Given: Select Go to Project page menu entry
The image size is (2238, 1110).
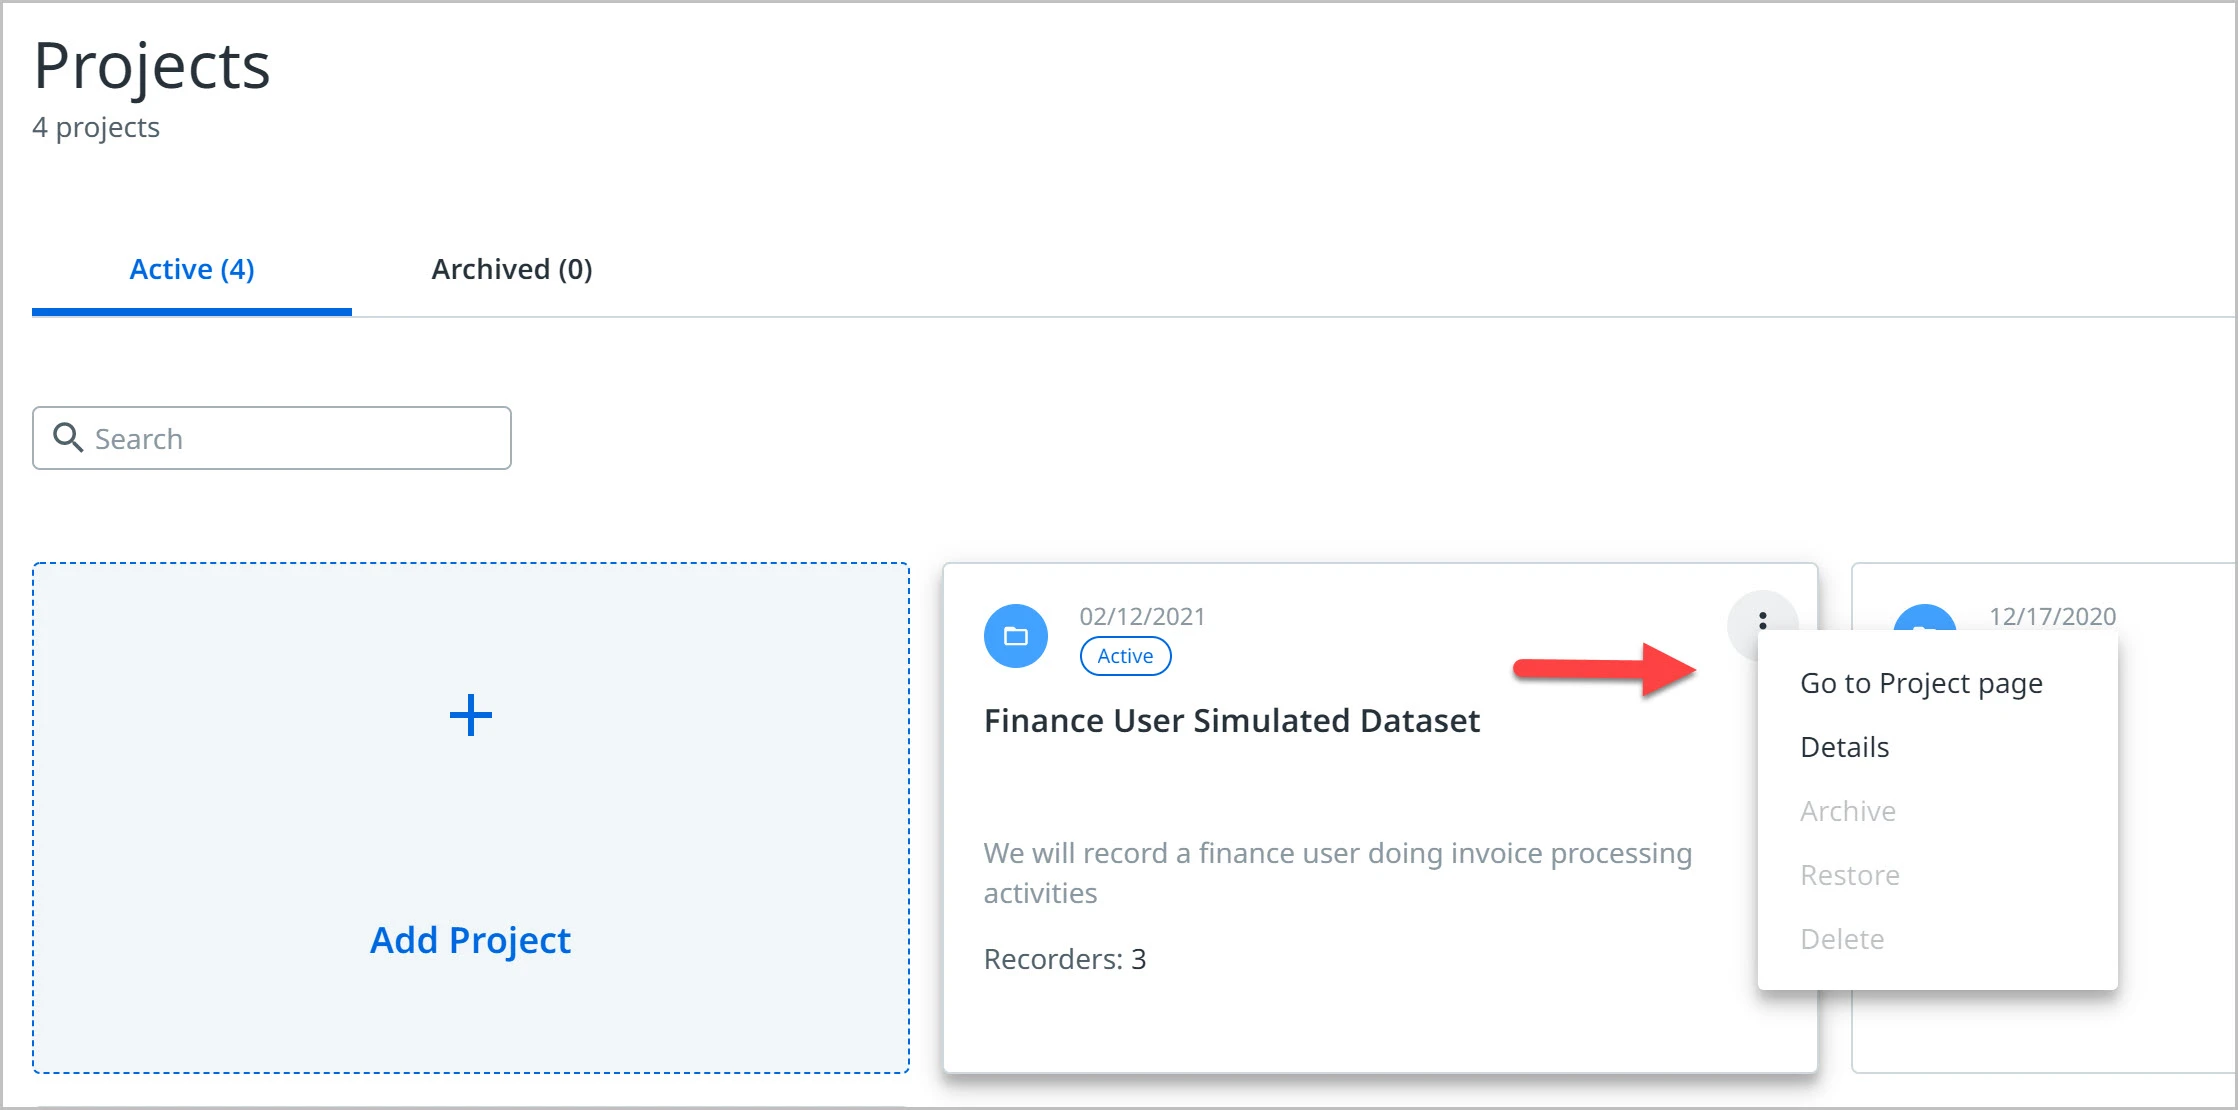Looking at the screenshot, I should point(1921,683).
